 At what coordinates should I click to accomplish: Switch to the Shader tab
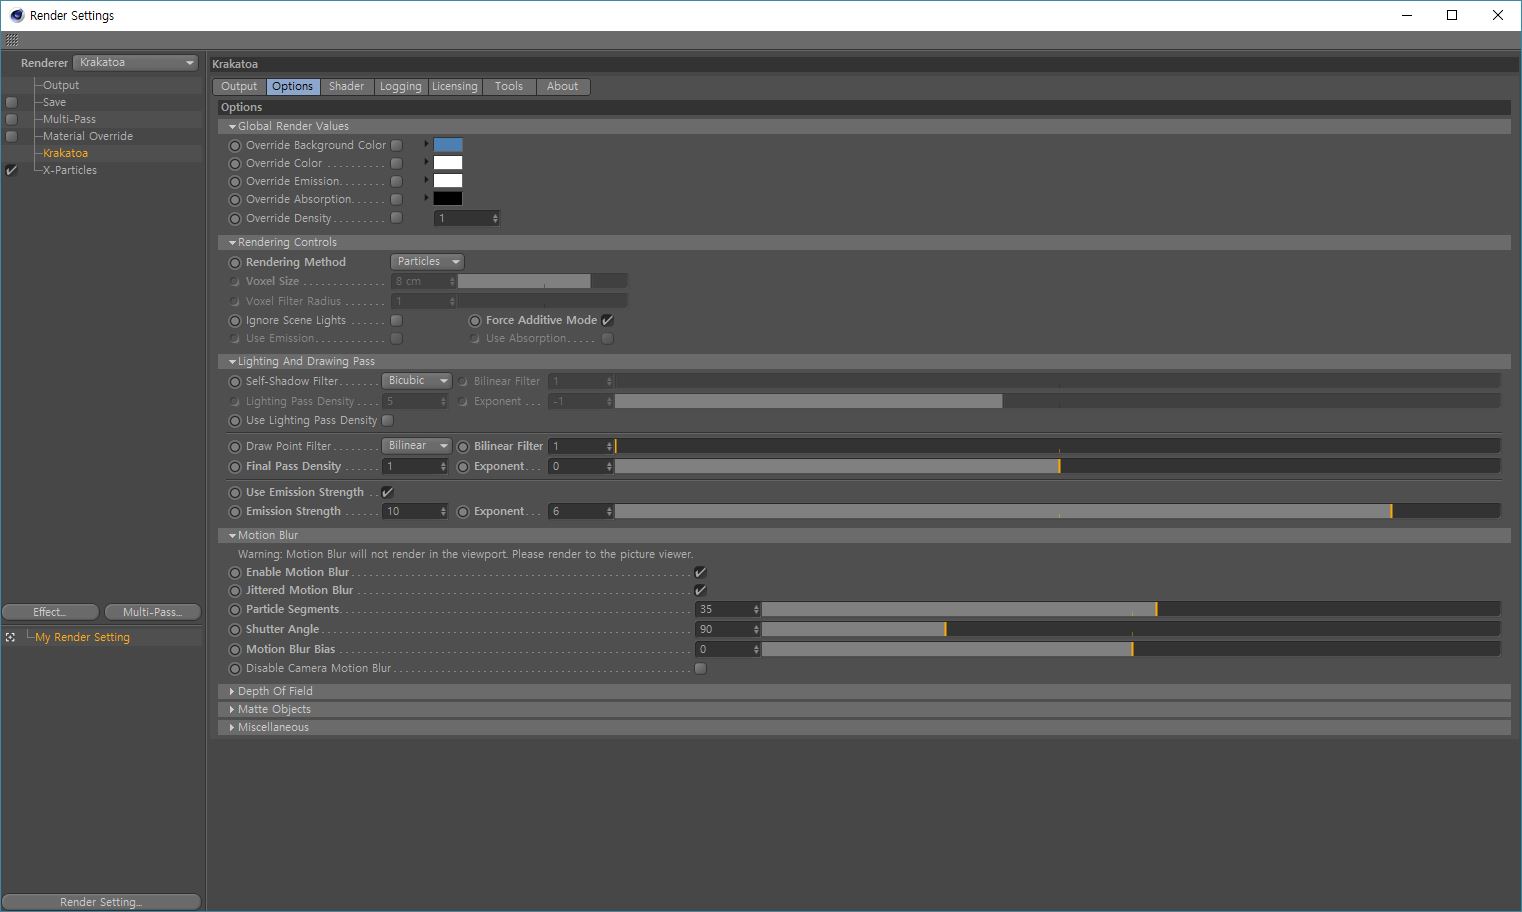346,86
